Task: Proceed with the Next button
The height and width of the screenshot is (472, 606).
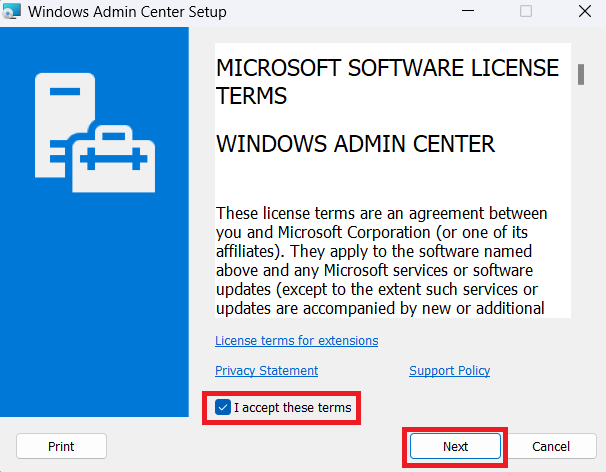Action: pos(455,446)
